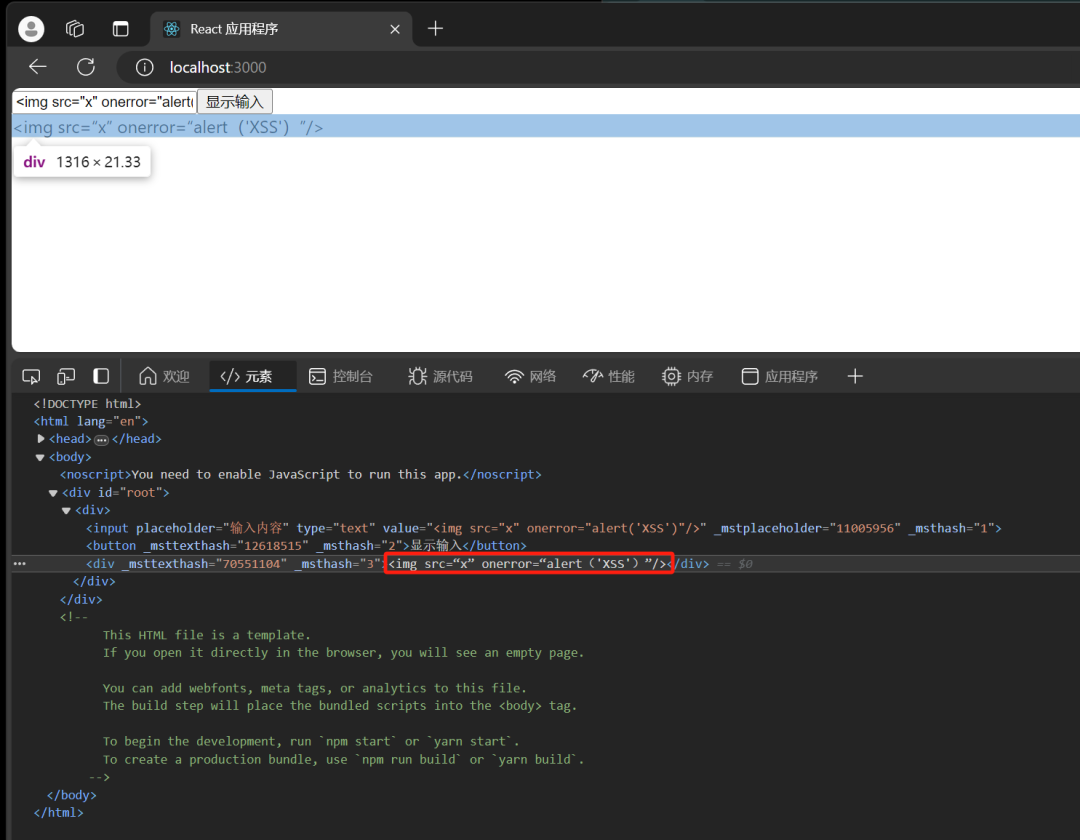Open a new browser tab with plus

pyautogui.click(x=435, y=28)
